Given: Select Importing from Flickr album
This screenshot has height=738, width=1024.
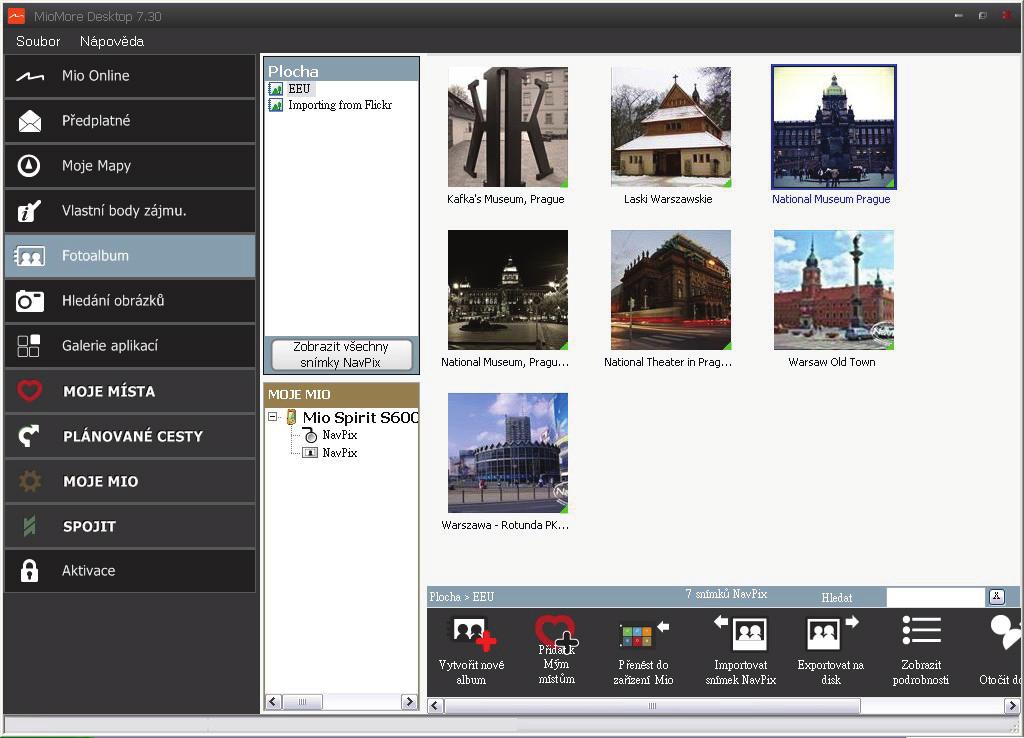Looking at the screenshot, I should 340,105.
